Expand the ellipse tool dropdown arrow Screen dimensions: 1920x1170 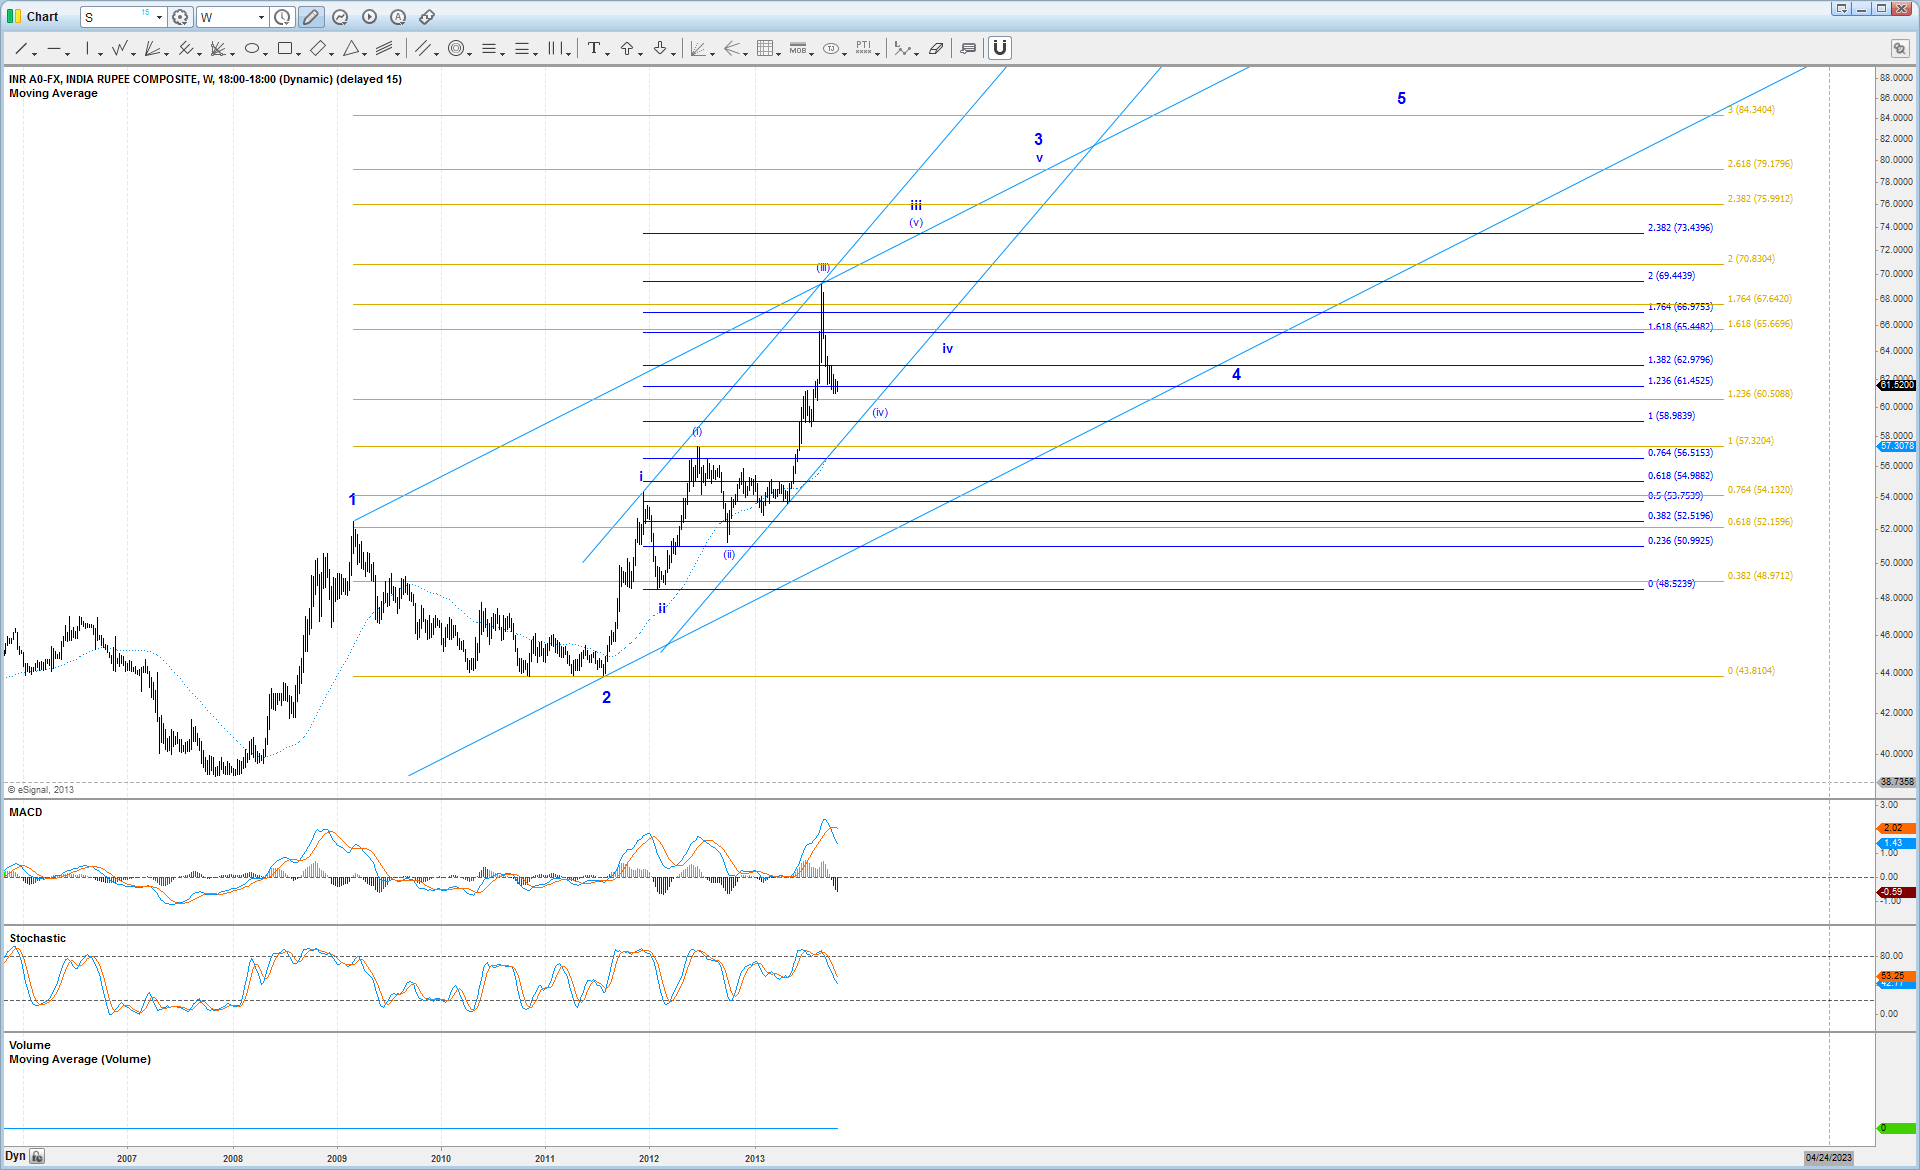click(x=265, y=53)
